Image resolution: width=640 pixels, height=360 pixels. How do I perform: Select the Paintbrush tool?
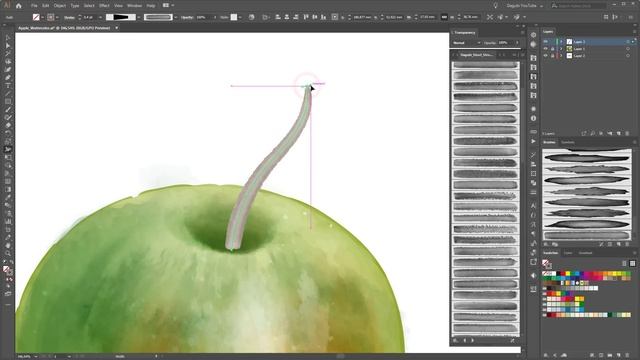8,110
